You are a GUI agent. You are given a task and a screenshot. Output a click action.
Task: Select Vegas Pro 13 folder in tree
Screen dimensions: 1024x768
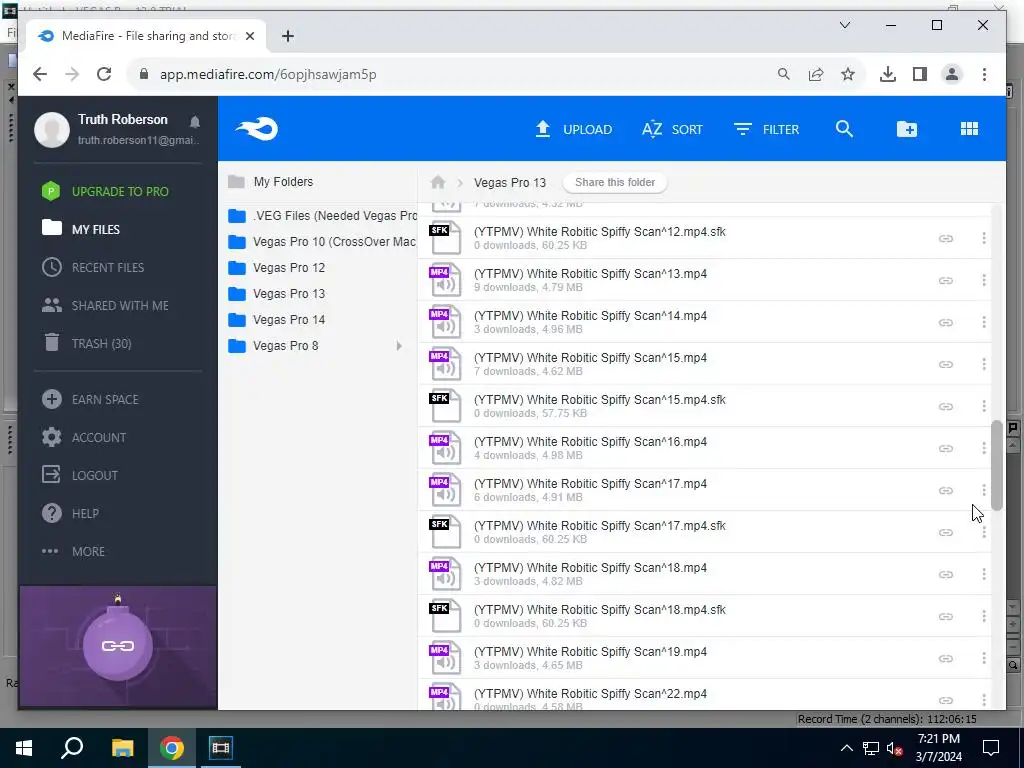coord(276,294)
